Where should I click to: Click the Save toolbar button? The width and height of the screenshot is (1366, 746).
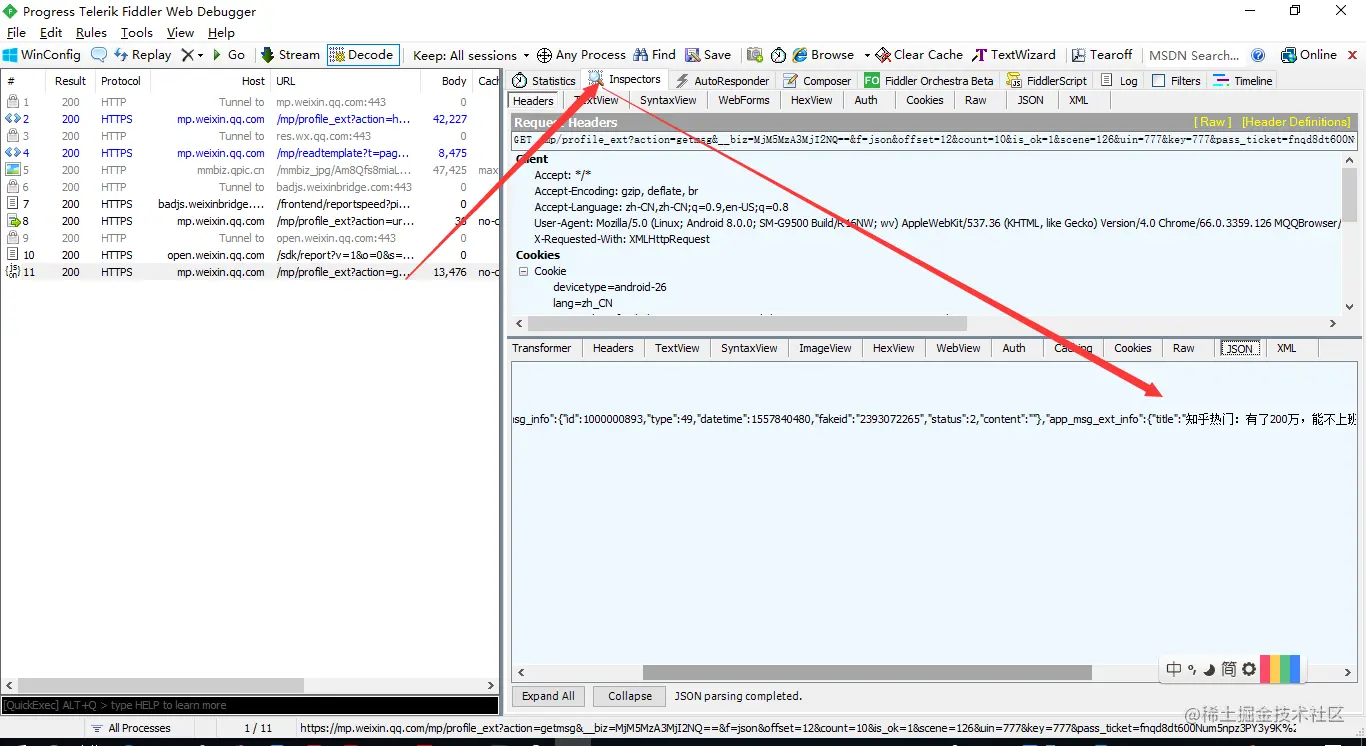point(708,55)
